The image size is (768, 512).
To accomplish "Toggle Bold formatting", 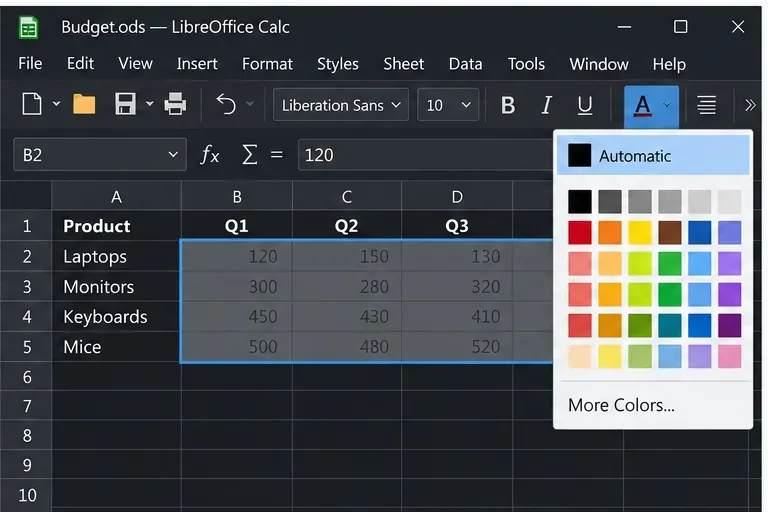I will click(x=508, y=105).
